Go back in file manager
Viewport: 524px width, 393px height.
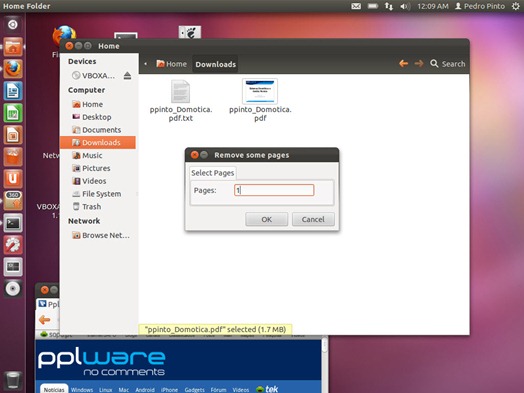(x=403, y=63)
